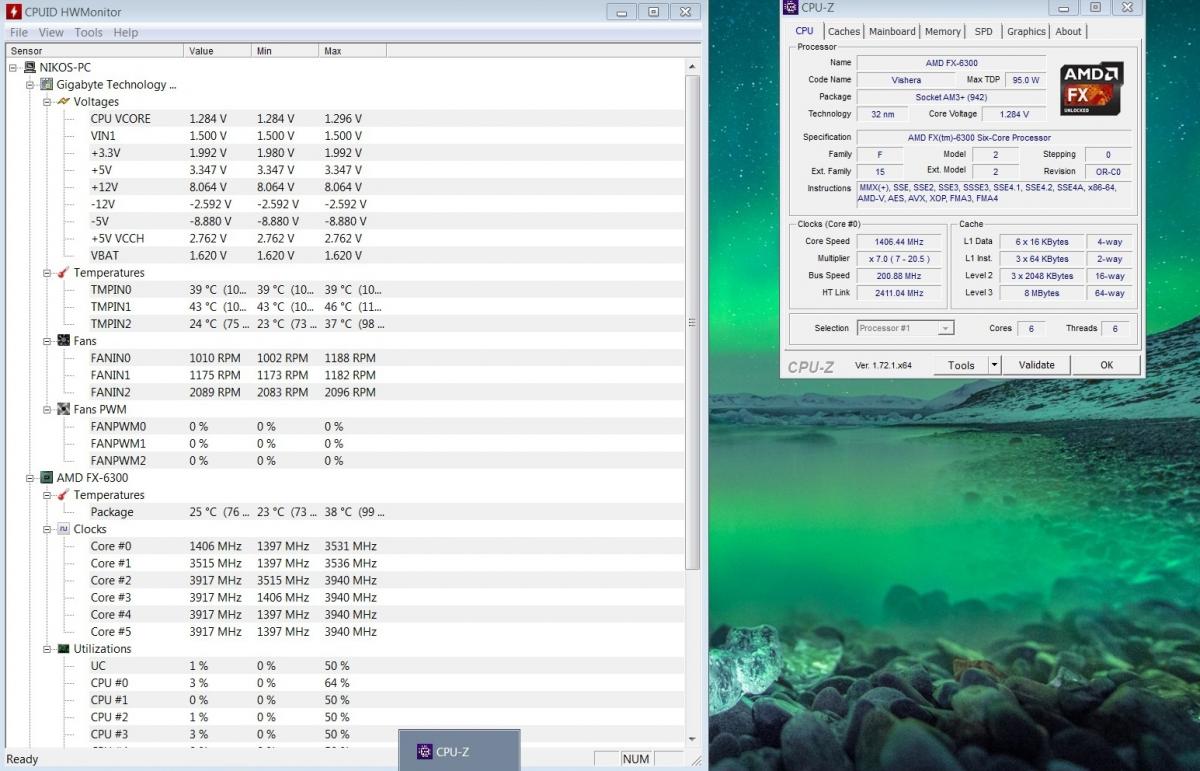
Task: Switch to the Mainboard tab in CPU-Z
Action: (892, 32)
